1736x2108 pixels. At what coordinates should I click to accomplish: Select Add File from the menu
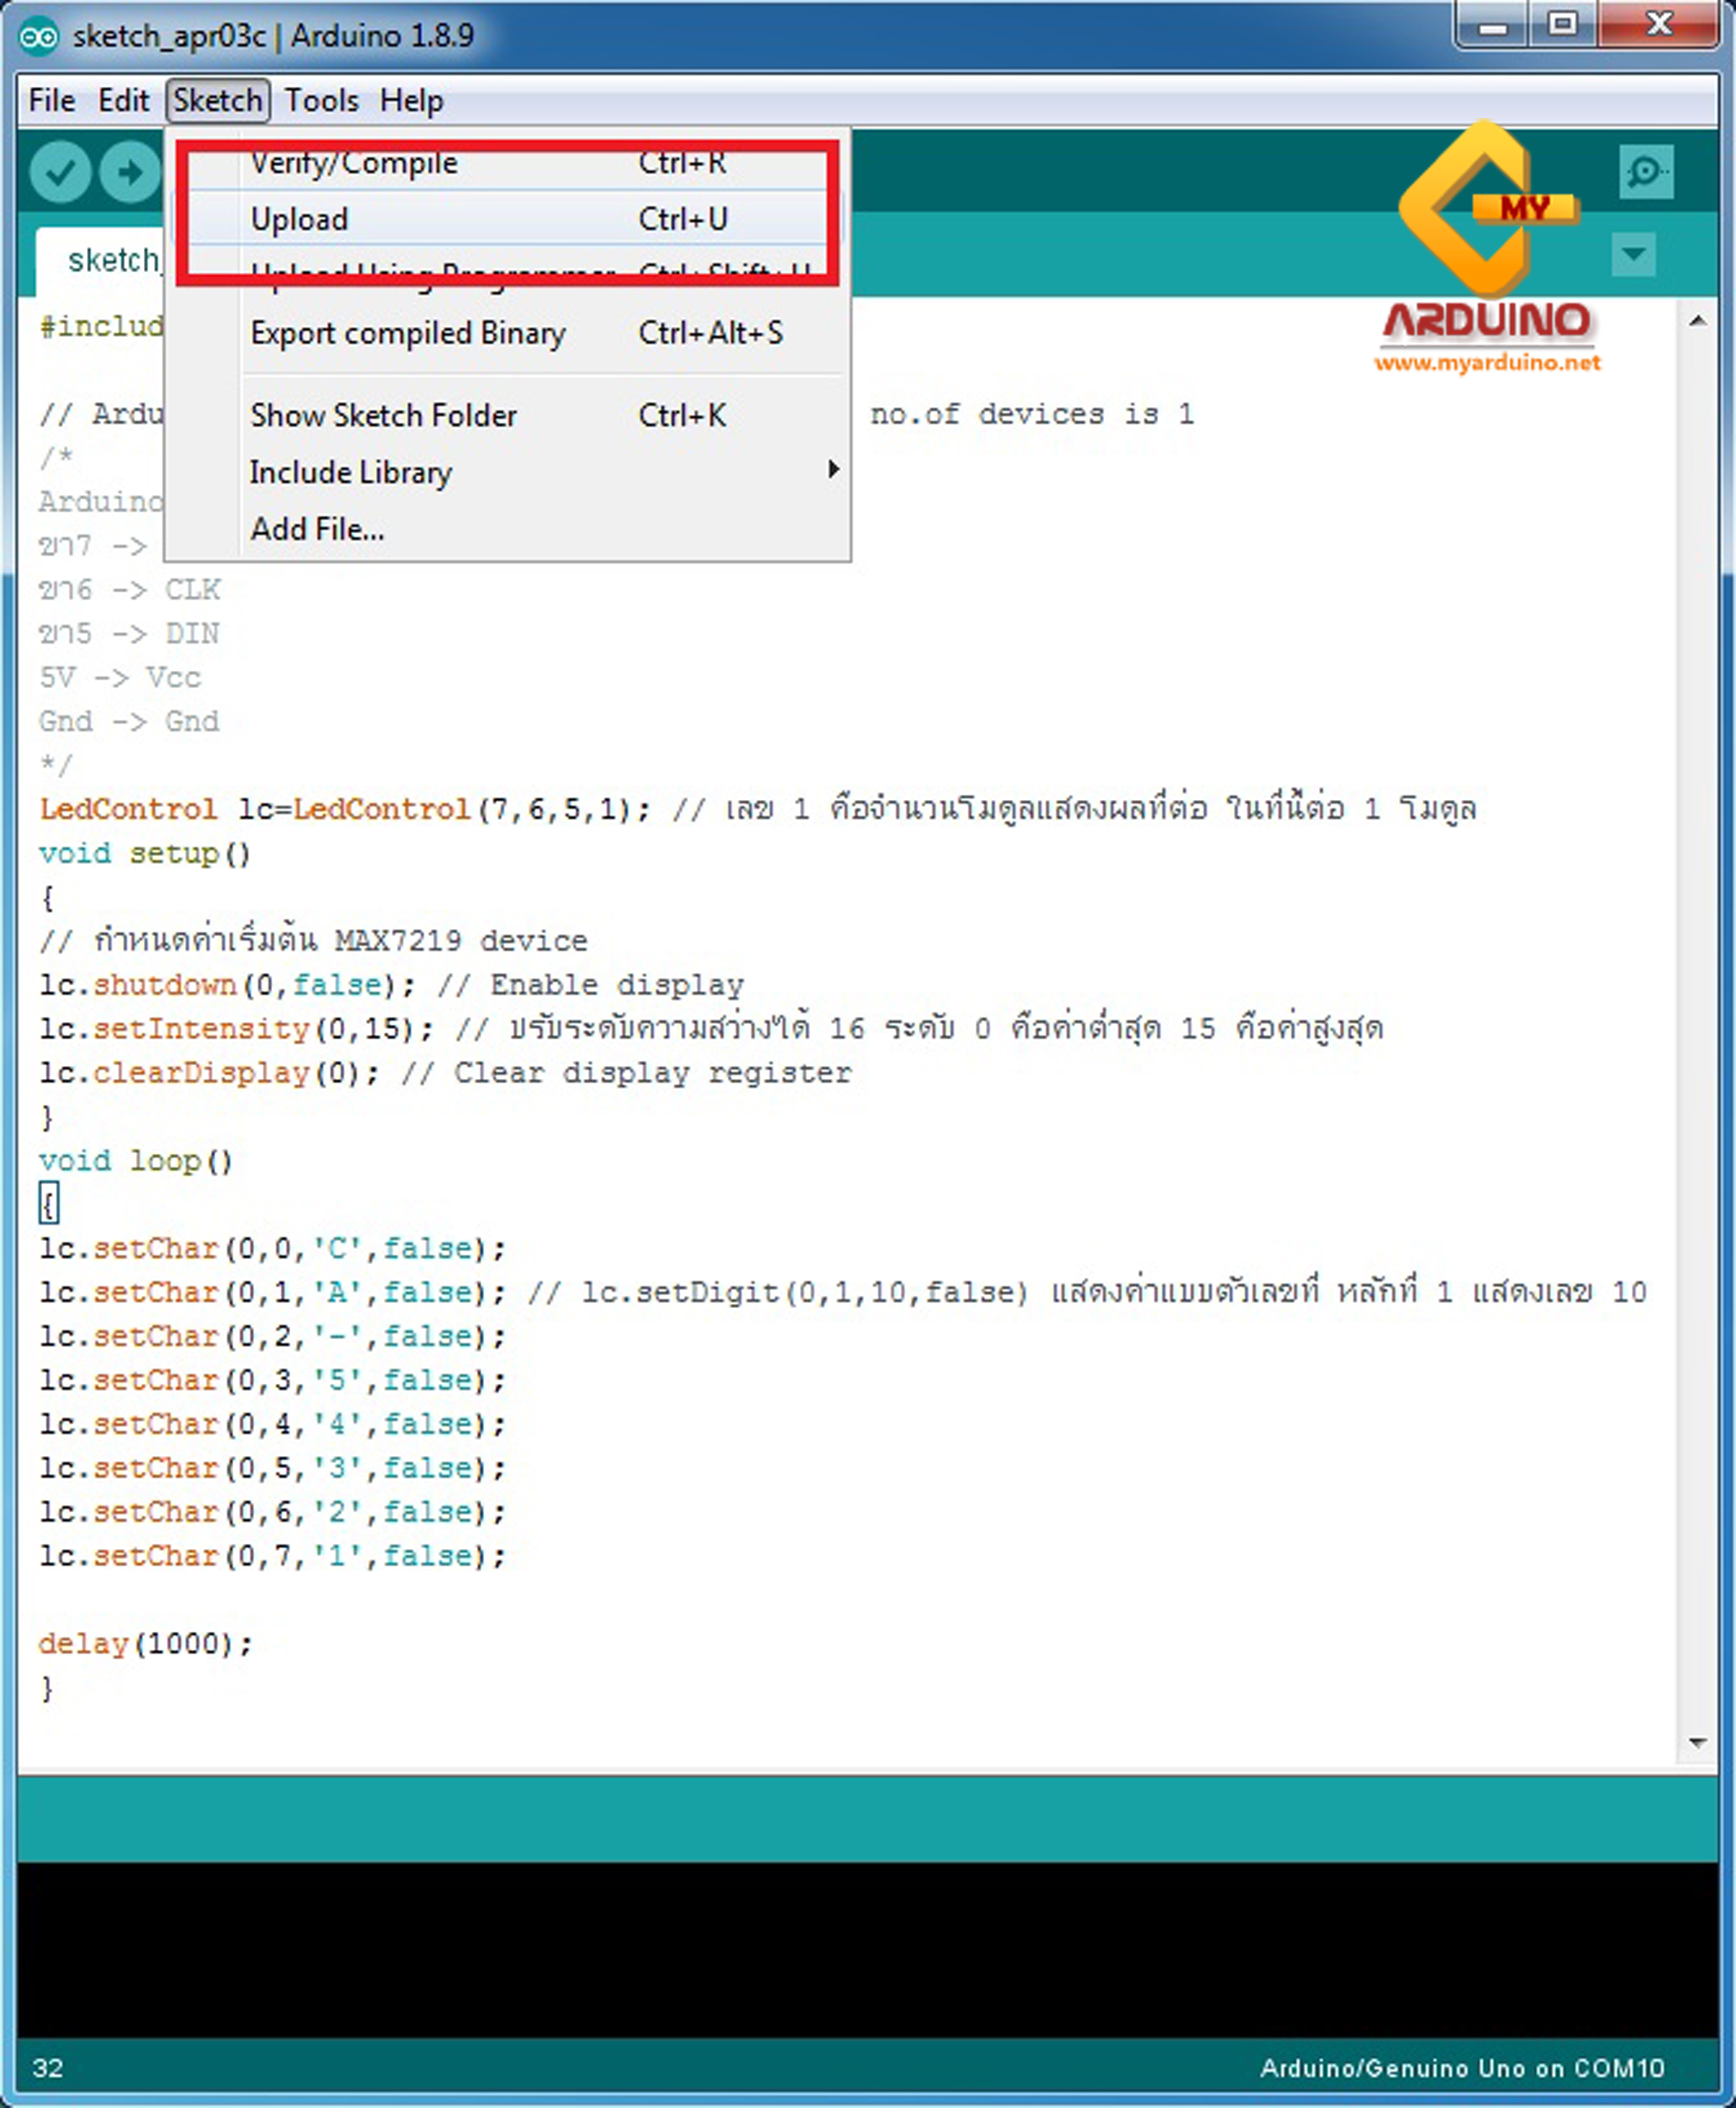316,528
